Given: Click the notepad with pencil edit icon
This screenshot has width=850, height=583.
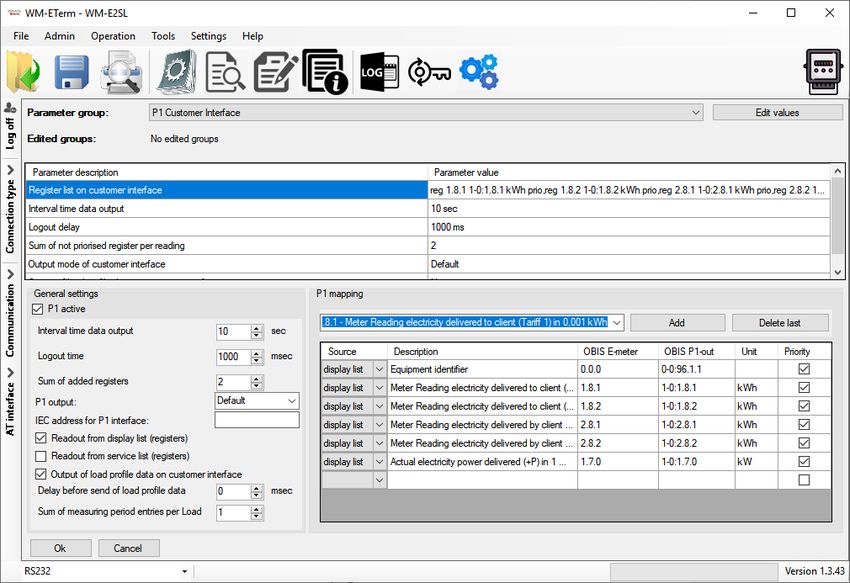Looking at the screenshot, I should click(x=275, y=72).
